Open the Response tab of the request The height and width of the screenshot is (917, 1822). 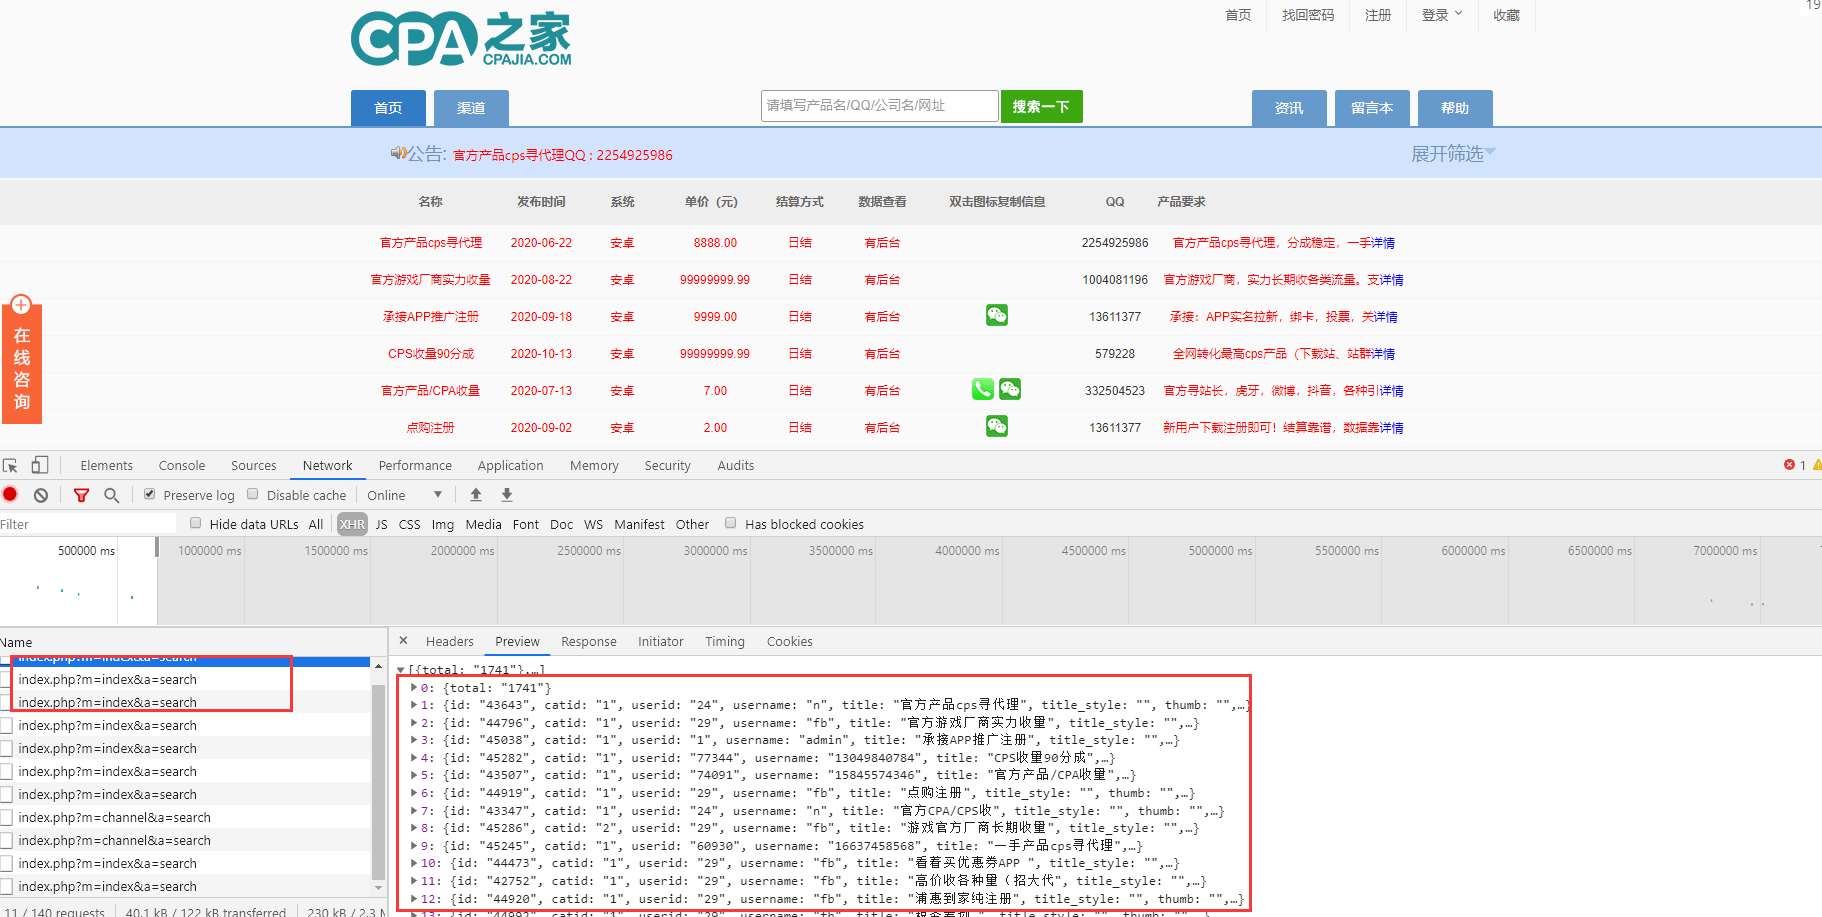tap(589, 641)
